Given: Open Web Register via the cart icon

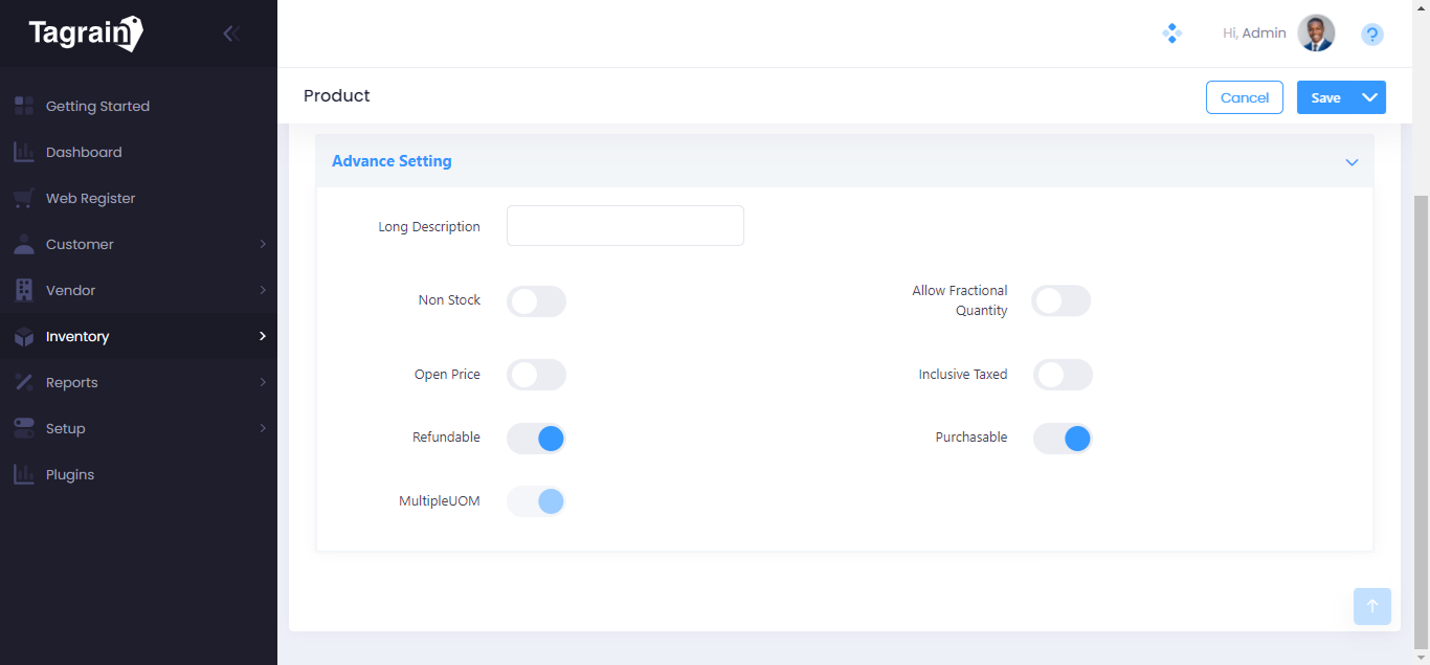Looking at the screenshot, I should 24,198.
